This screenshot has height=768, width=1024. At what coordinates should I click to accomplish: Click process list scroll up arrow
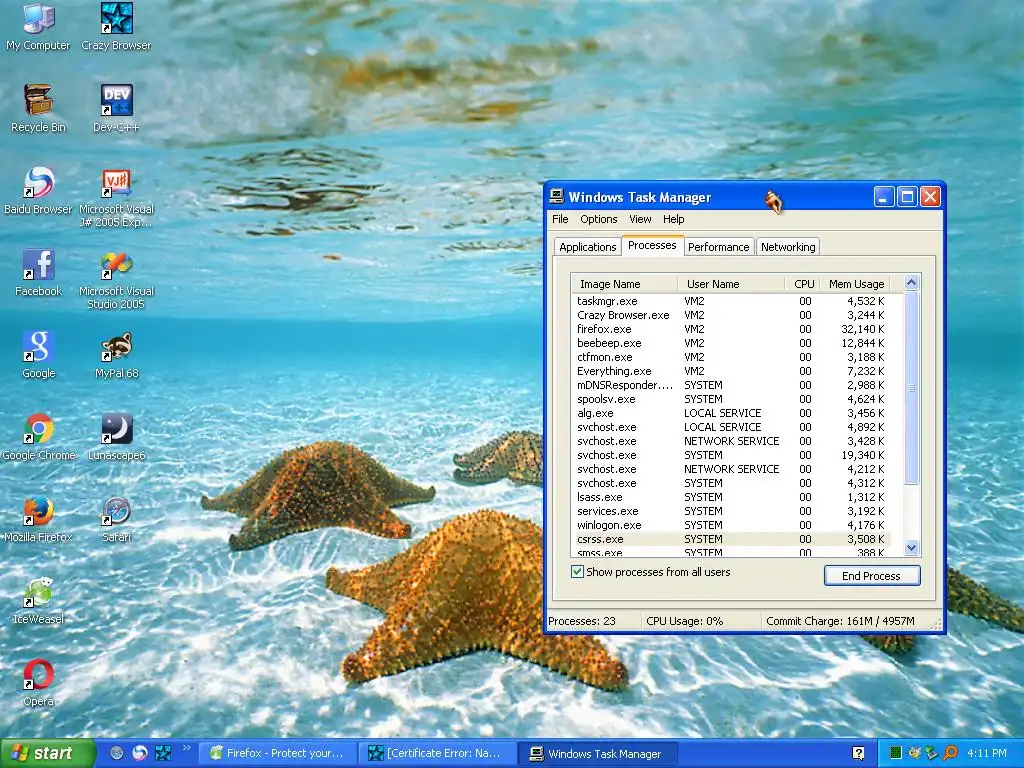pyautogui.click(x=912, y=283)
